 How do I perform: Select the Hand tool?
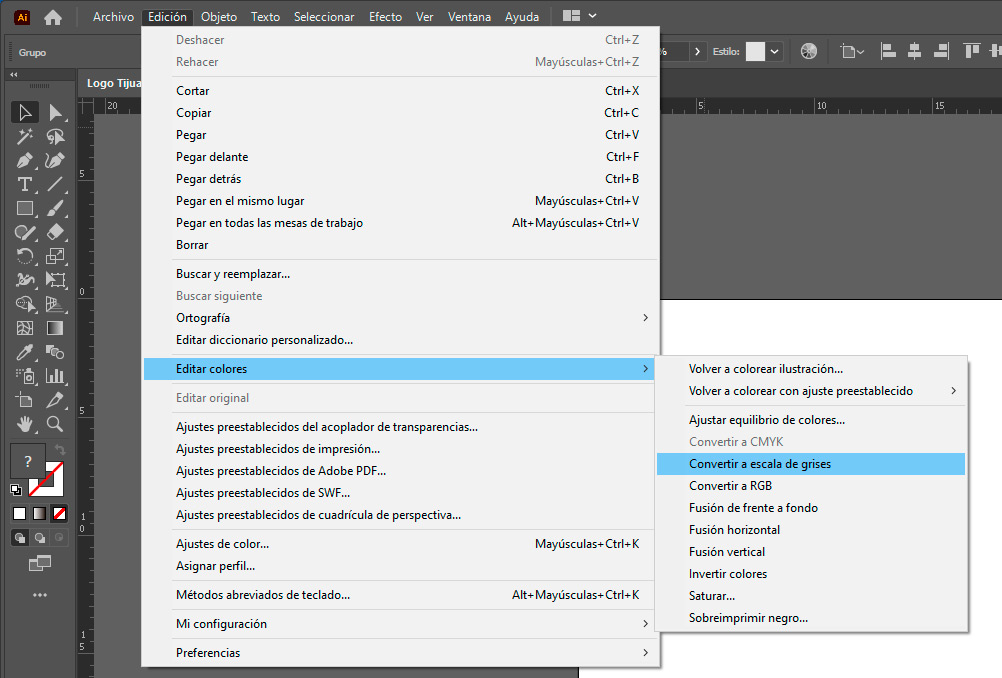coord(25,424)
